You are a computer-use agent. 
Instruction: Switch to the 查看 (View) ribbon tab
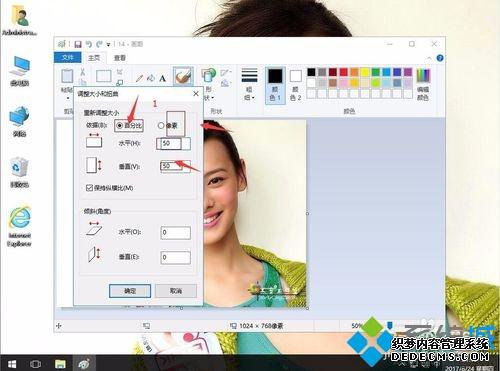point(120,58)
